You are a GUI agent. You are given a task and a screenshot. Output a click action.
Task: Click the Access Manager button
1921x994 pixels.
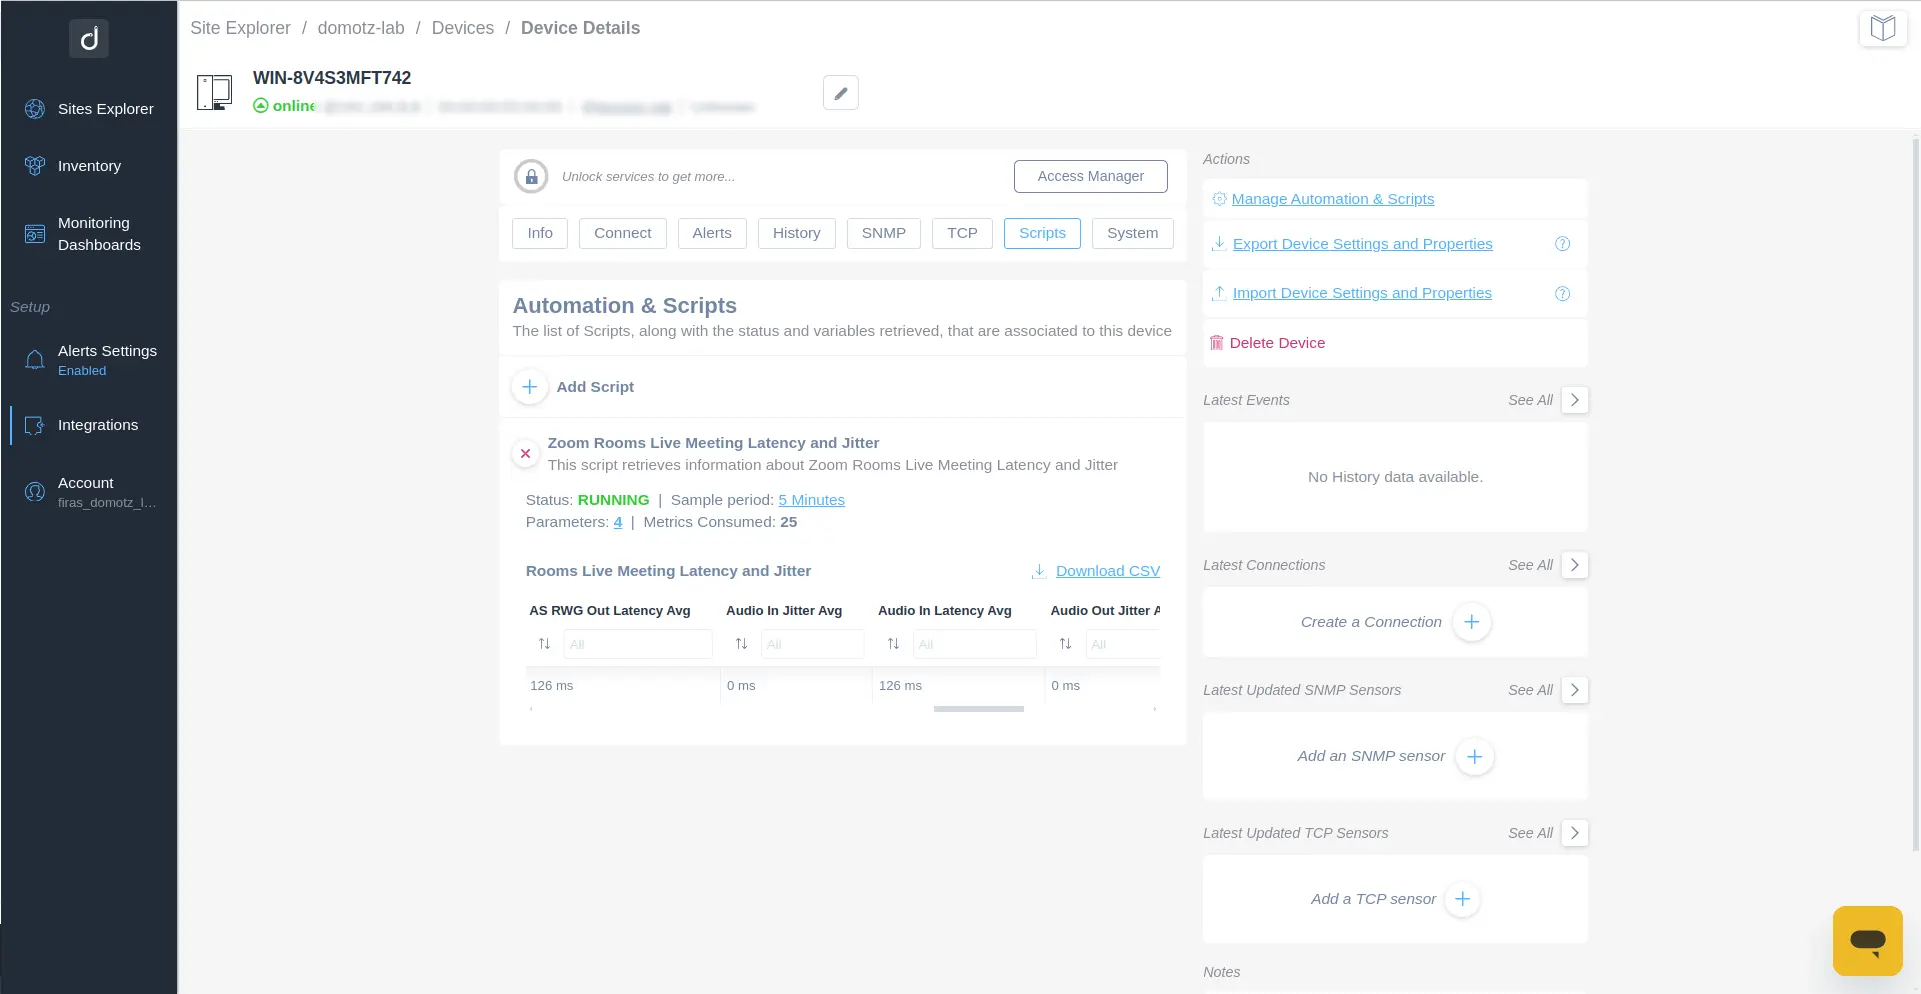[1090, 176]
